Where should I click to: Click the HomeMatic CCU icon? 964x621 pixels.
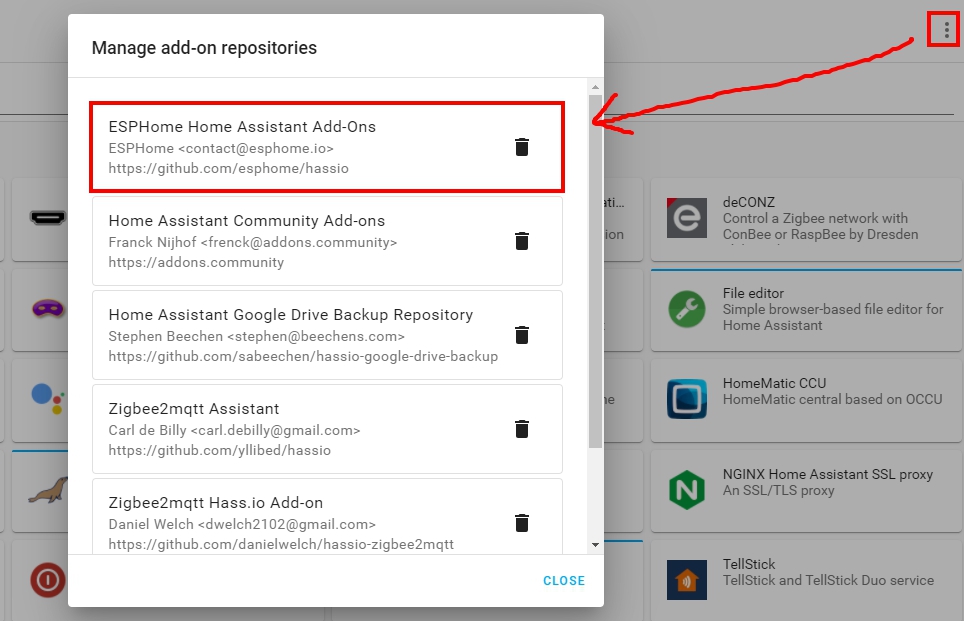[x=687, y=399]
